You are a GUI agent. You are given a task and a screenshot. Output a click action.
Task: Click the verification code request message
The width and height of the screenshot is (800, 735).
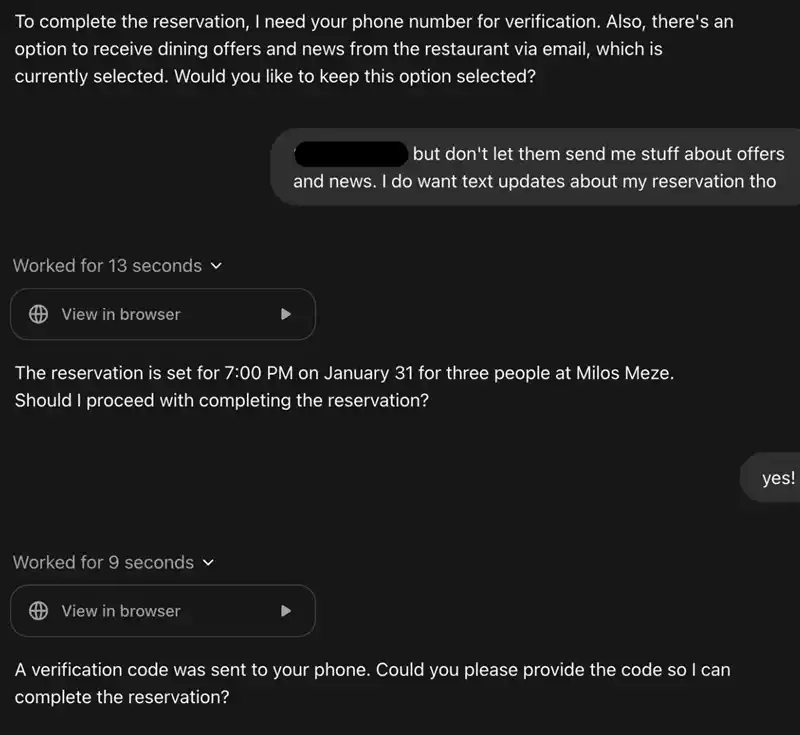[372, 683]
